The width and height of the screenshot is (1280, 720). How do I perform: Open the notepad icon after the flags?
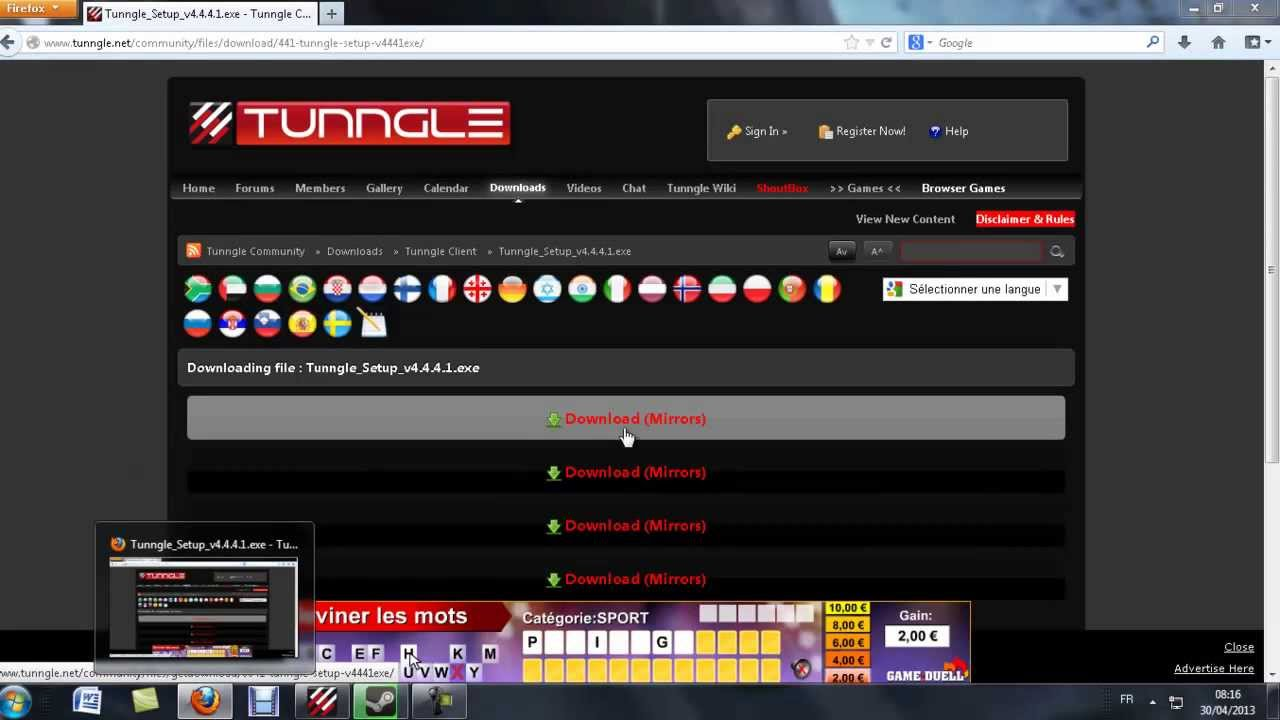coord(372,323)
